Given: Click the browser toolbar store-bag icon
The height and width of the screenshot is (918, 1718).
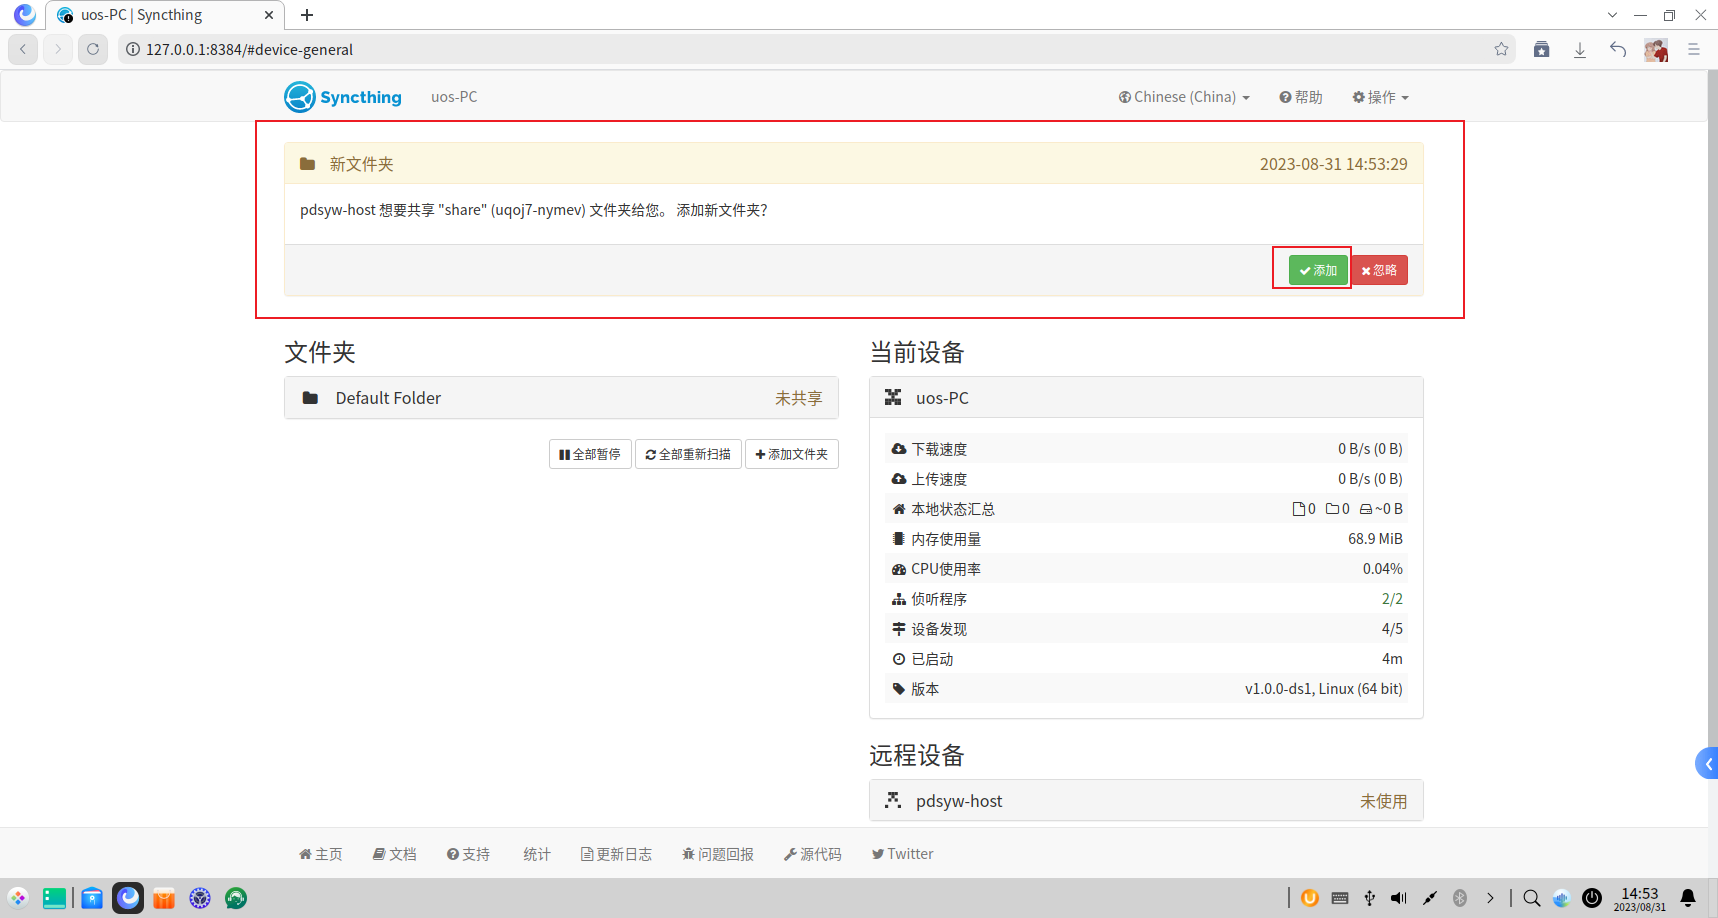Looking at the screenshot, I should tap(1542, 49).
